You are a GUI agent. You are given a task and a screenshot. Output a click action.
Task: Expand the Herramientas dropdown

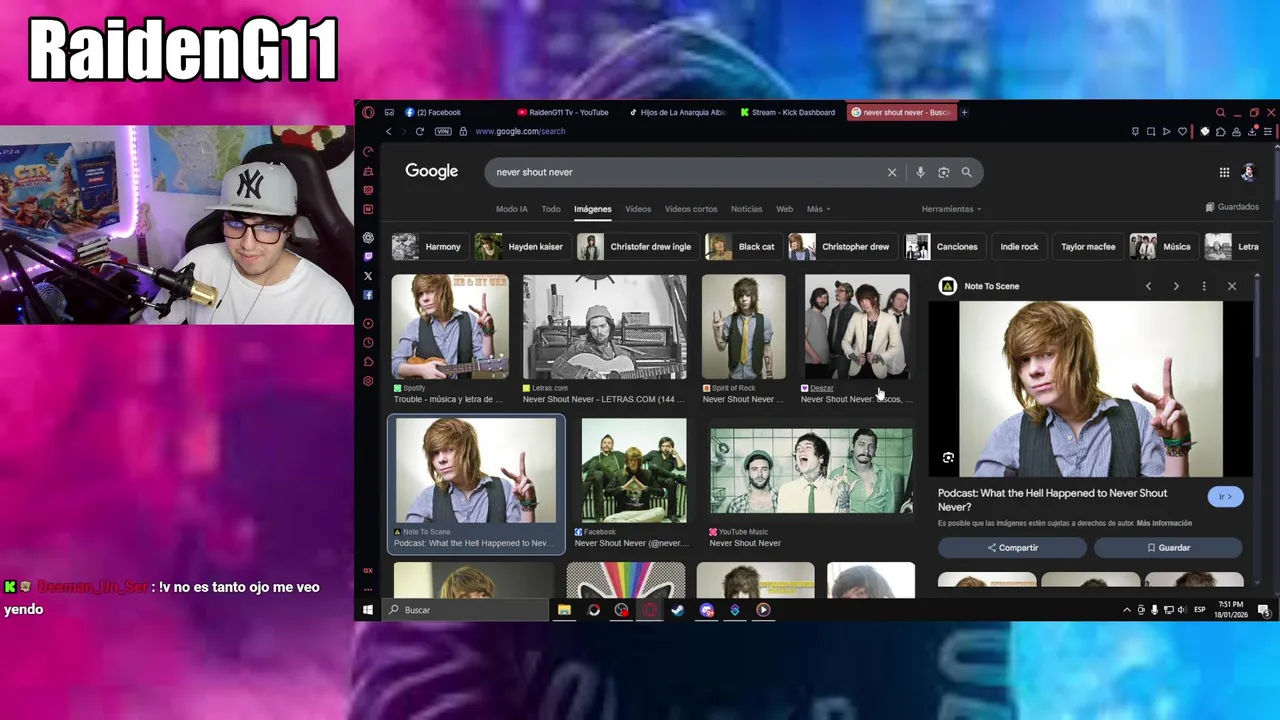coord(951,209)
